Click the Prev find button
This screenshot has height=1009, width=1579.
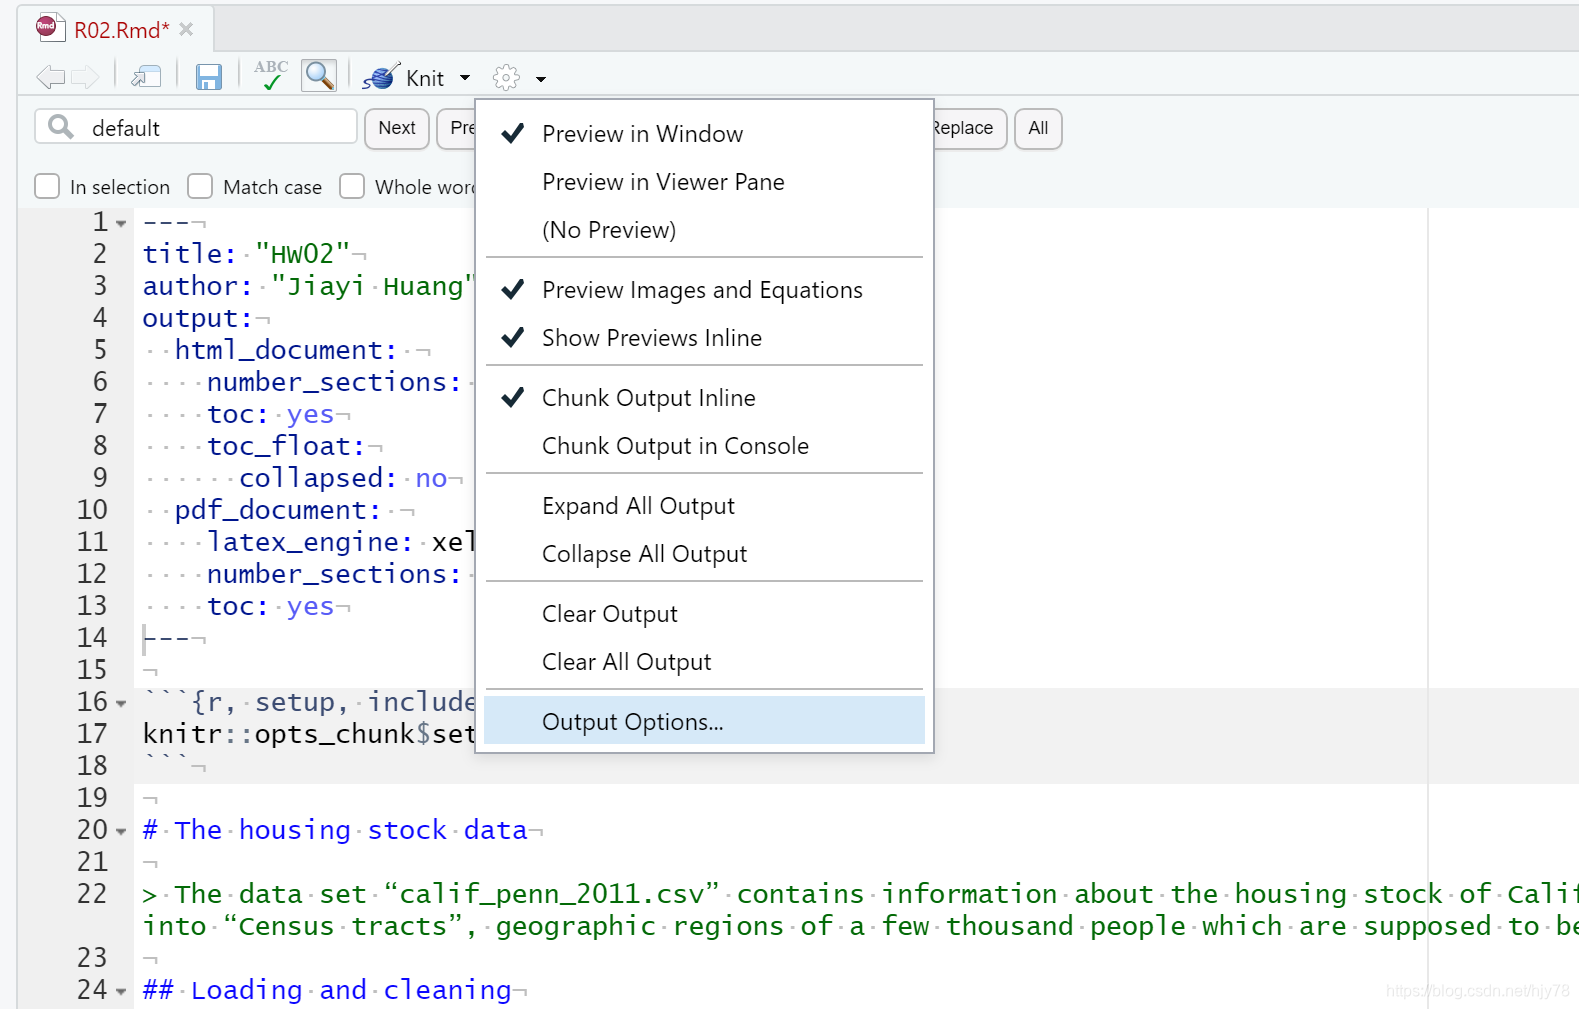coord(458,128)
